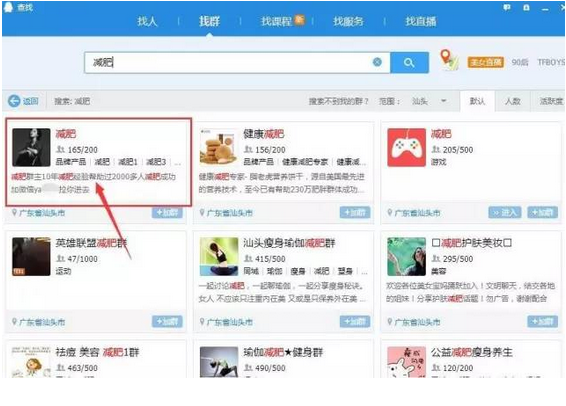Click the member count icon beside 165/200

pyautogui.click(x=60, y=149)
